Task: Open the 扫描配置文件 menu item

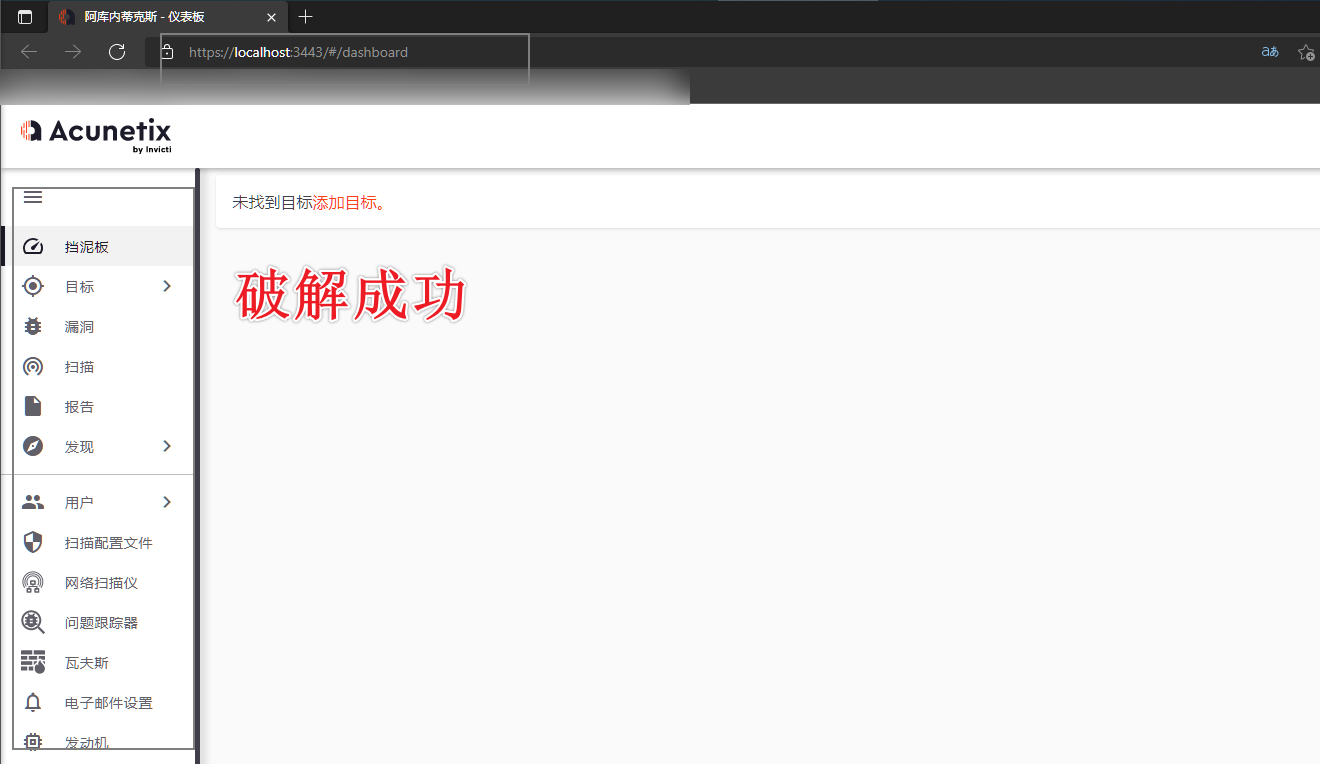Action: coord(99,543)
